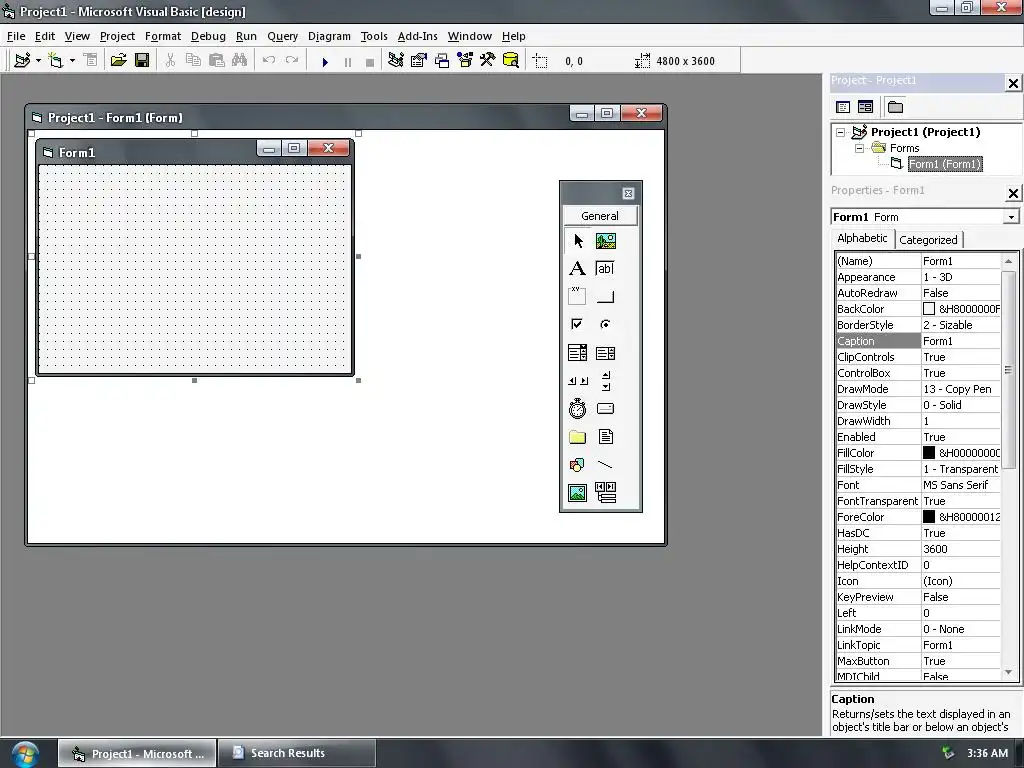Select the CommandButton control tool
Viewport: 1024px width, 768px height.
pyautogui.click(x=605, y=296)
